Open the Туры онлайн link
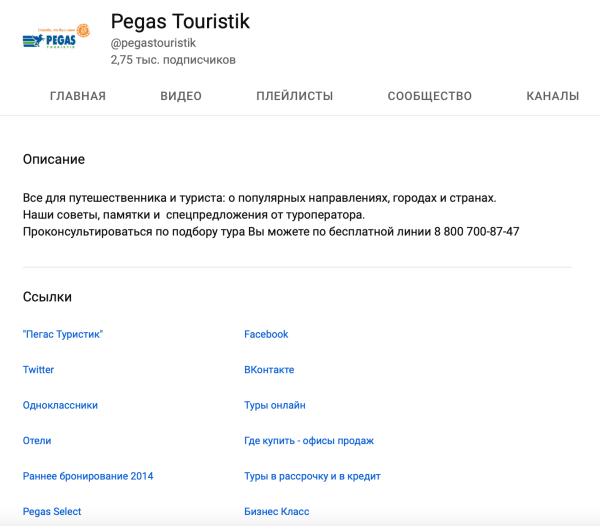600x526 pixels. click(x=275, y=405)
